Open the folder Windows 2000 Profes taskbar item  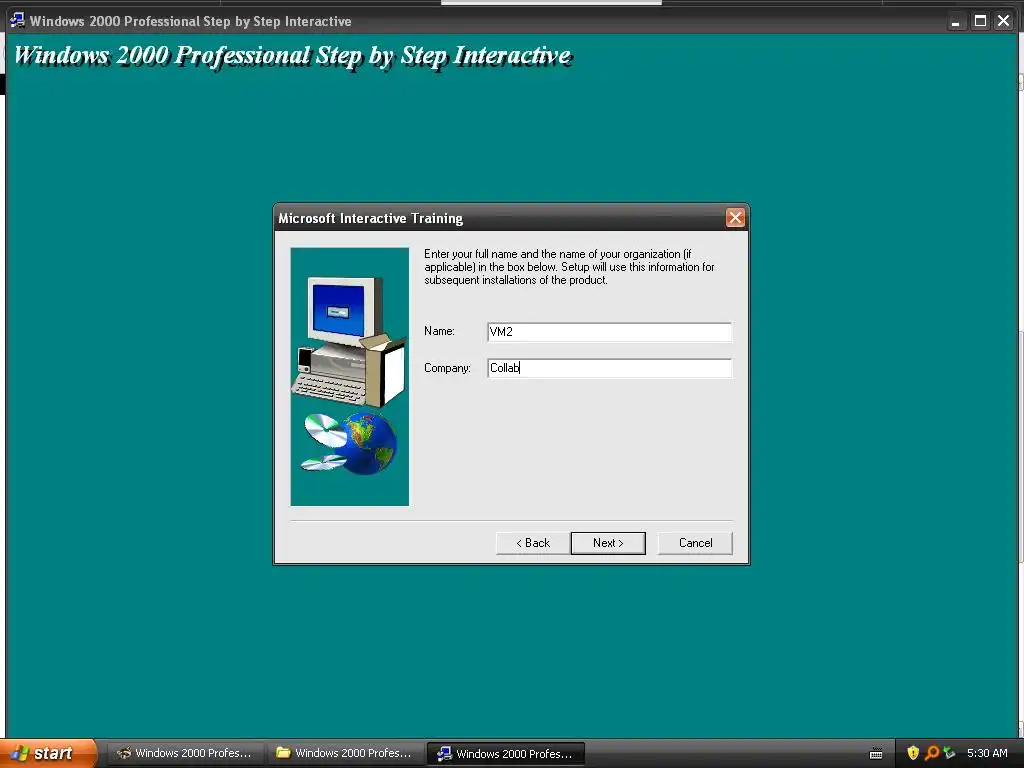point(345,754)
